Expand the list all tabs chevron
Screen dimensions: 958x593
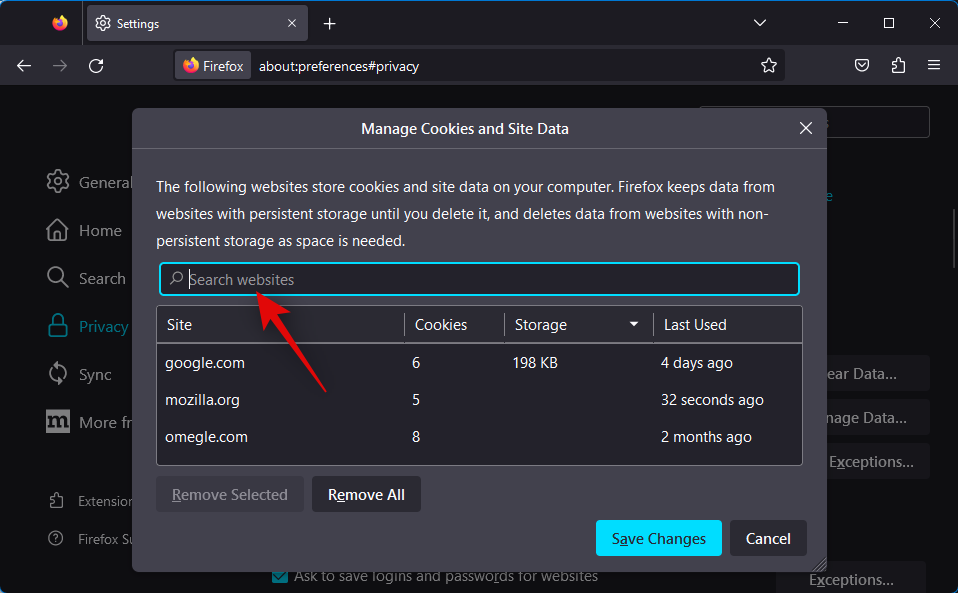pyautogui.click(x=760, y=23)
